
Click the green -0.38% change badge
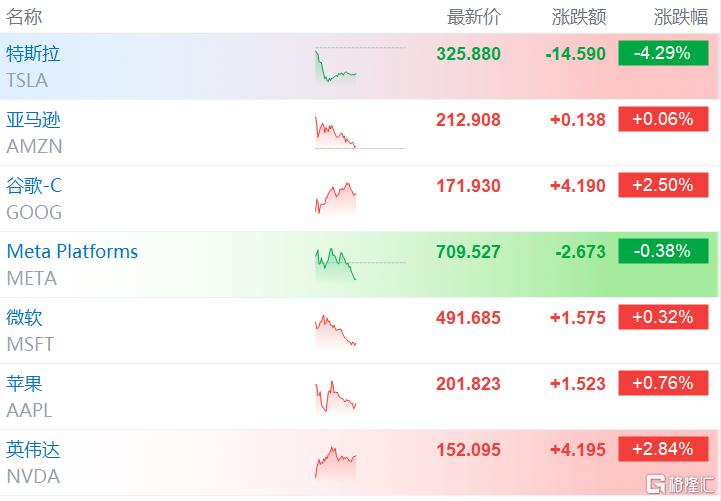coord(663,251)
